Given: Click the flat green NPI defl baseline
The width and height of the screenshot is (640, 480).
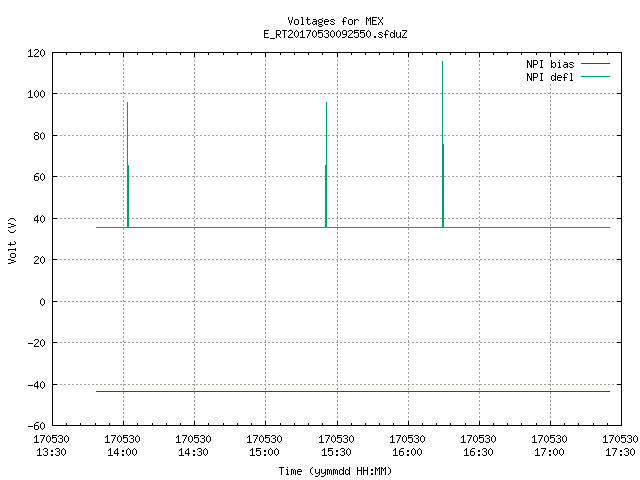Looking at the screenshot, I should click(x=353, y=227).
